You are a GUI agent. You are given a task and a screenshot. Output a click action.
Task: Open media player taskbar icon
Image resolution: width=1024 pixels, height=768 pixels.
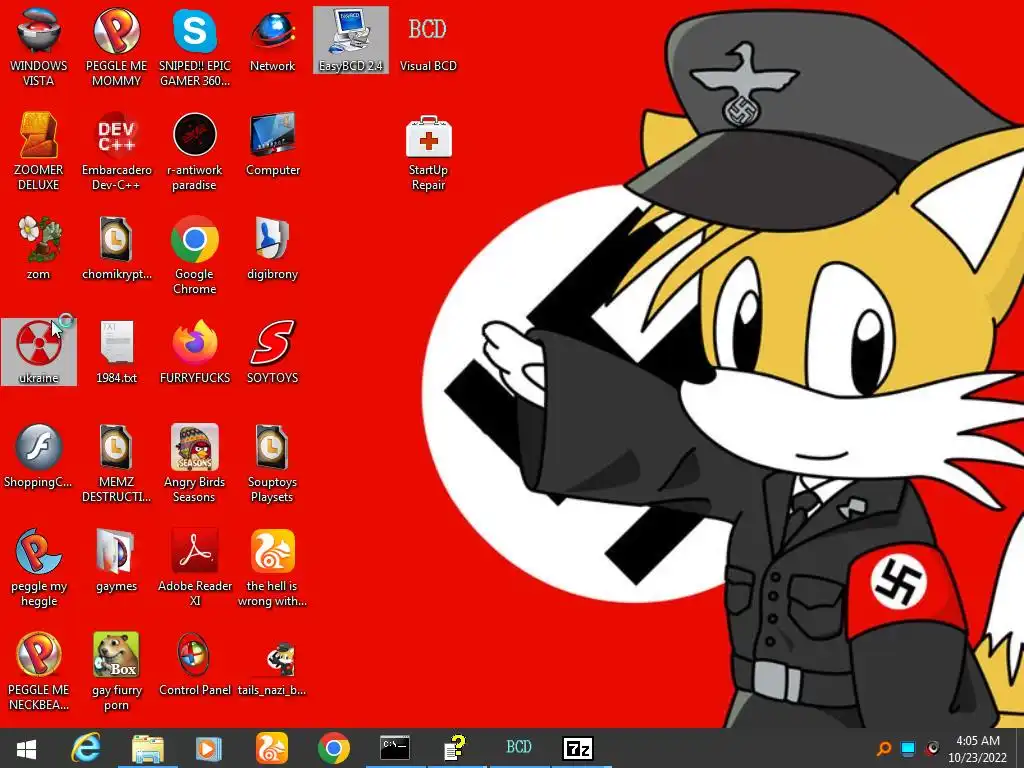point(209,748)
